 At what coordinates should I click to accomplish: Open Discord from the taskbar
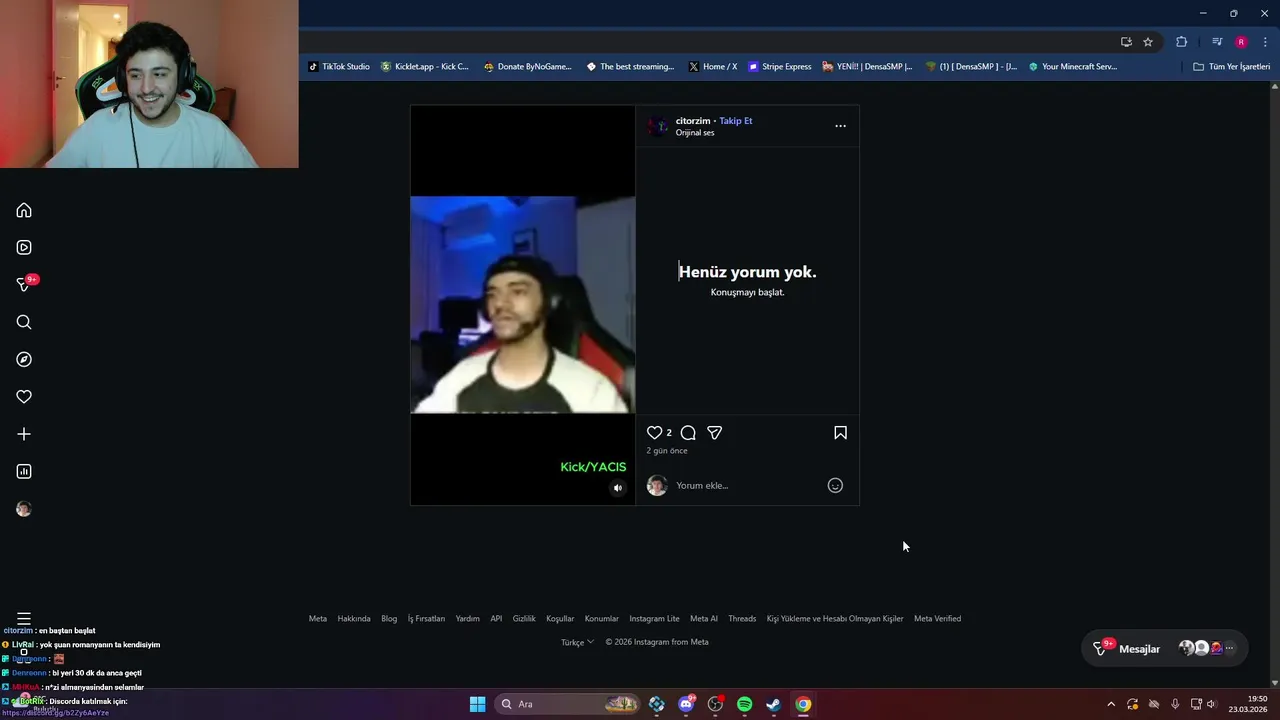pos(686,704)
